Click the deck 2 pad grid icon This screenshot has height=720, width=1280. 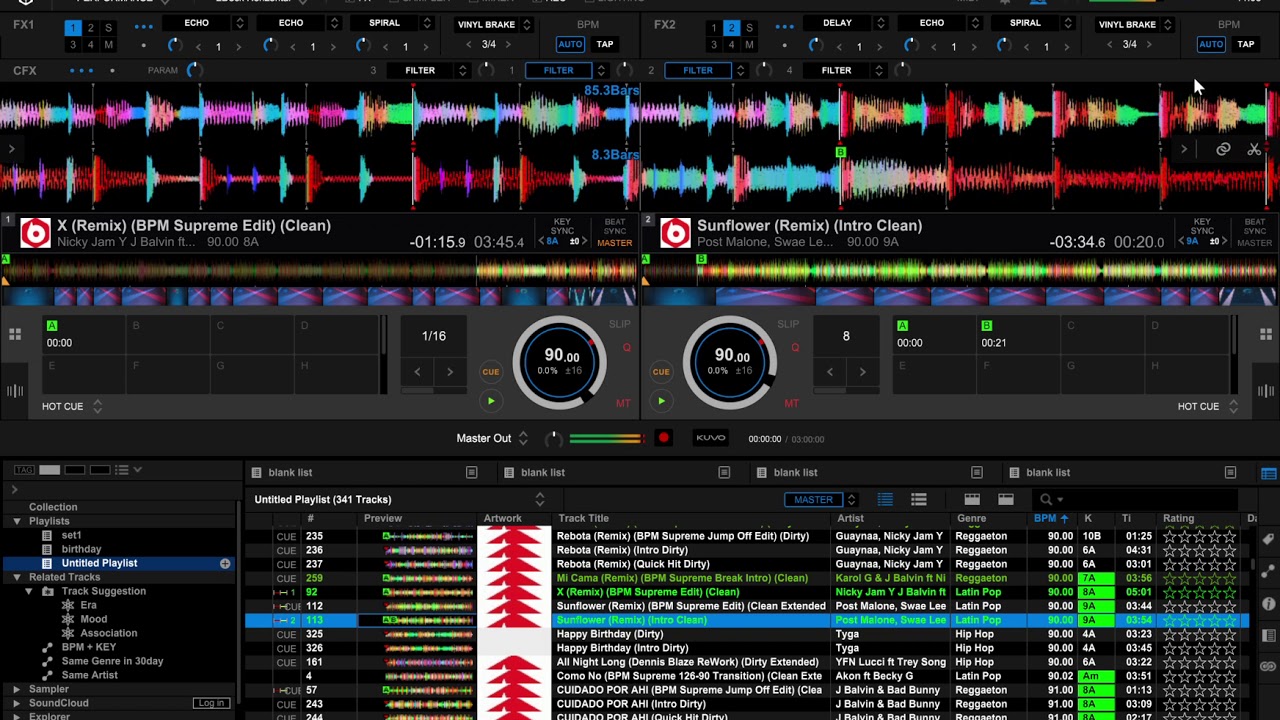point(1266,335)
